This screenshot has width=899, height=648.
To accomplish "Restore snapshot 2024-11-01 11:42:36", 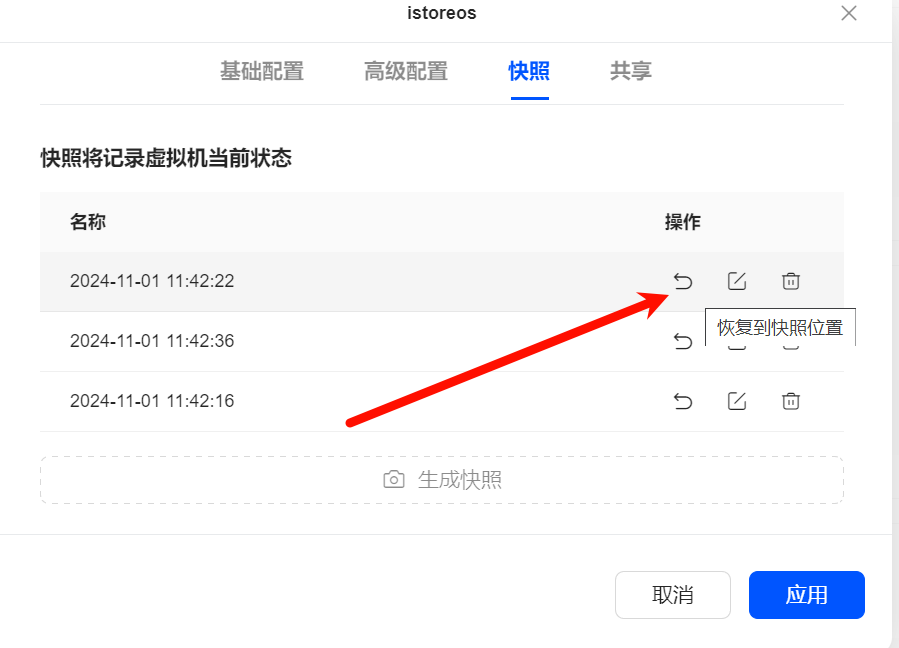I will pos(683,341).
